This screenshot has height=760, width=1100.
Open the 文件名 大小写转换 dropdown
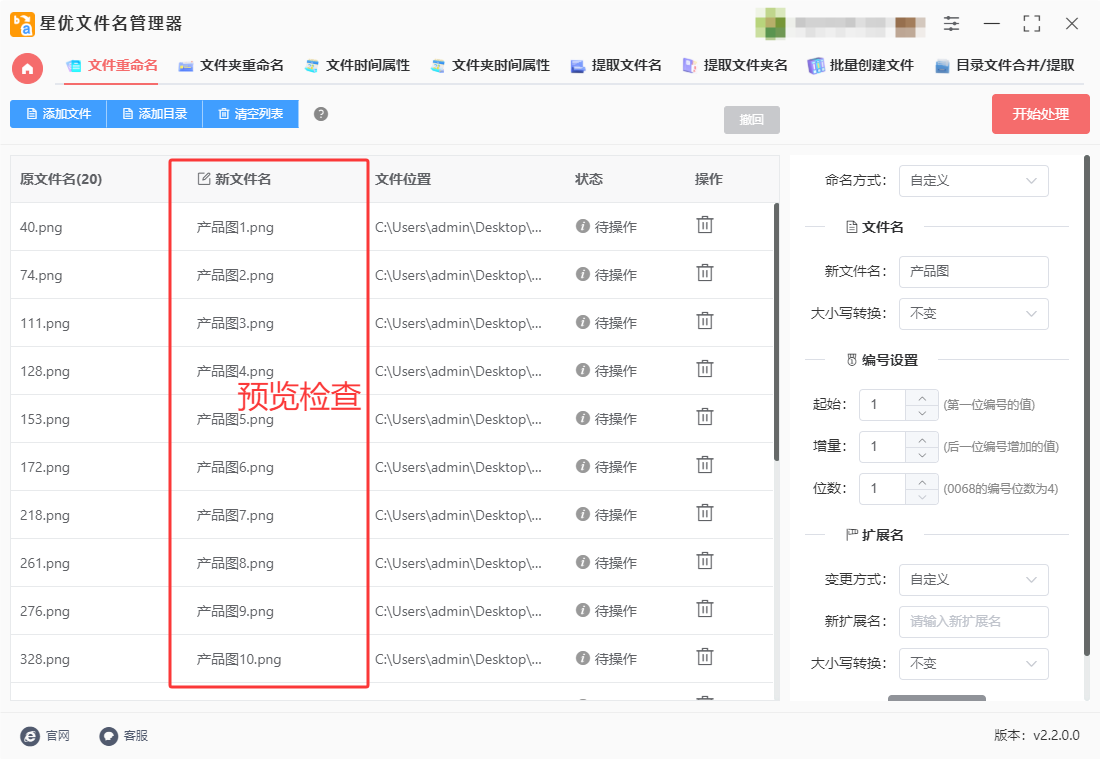coord(974,314)
